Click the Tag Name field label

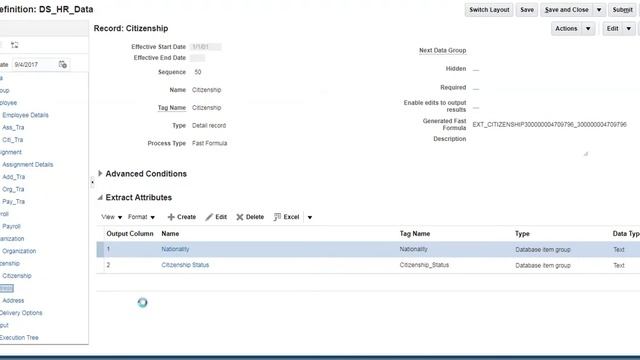point(171,108)
